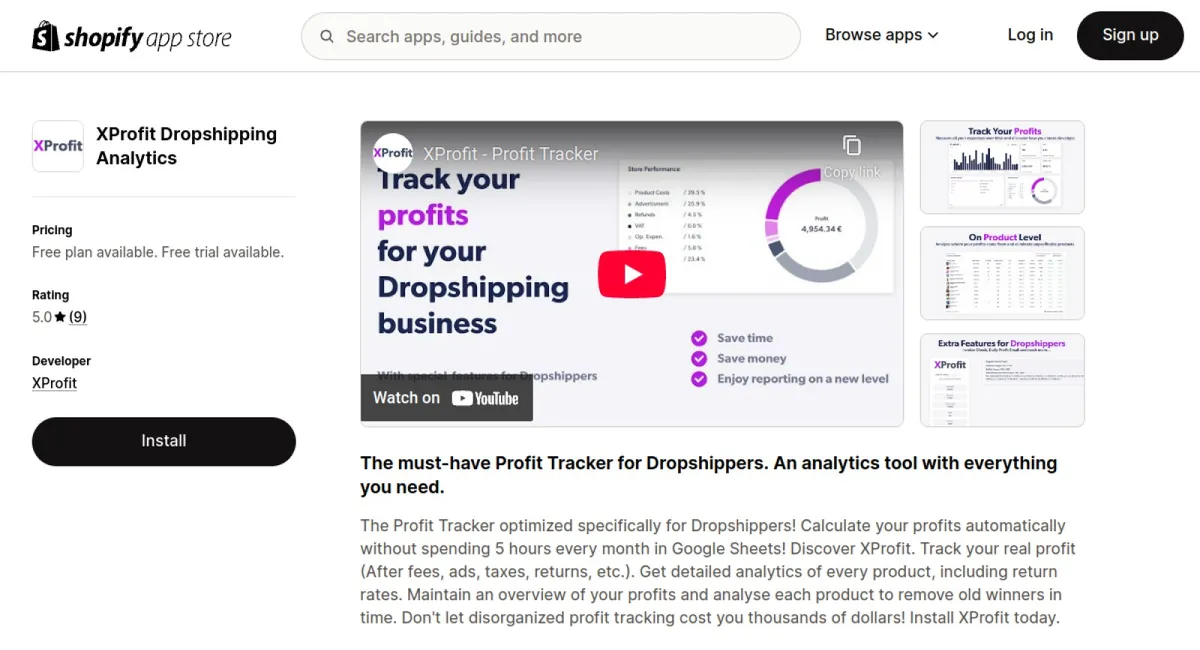Click the Shopify app store bag logo
The height and width of the screenshot is (650, 1200).
[x=44, y=35]
